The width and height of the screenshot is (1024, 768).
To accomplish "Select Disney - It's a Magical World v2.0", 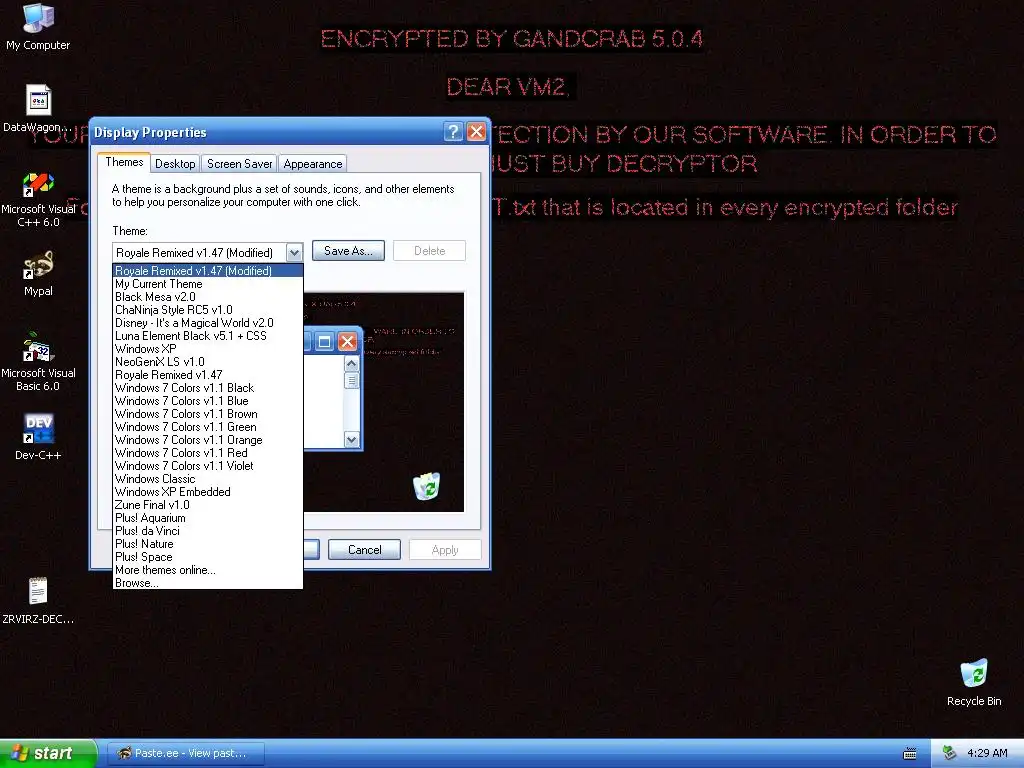I will tap(208, 323).
